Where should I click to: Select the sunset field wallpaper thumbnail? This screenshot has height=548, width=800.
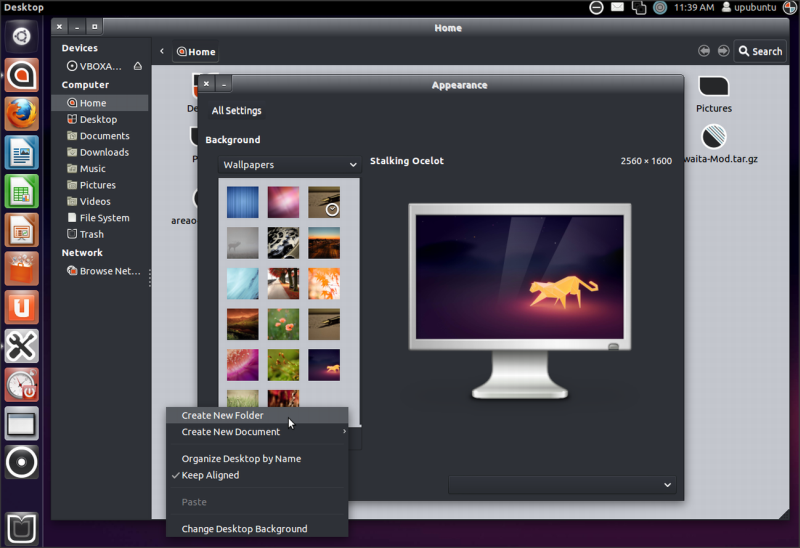pos(324,243)
